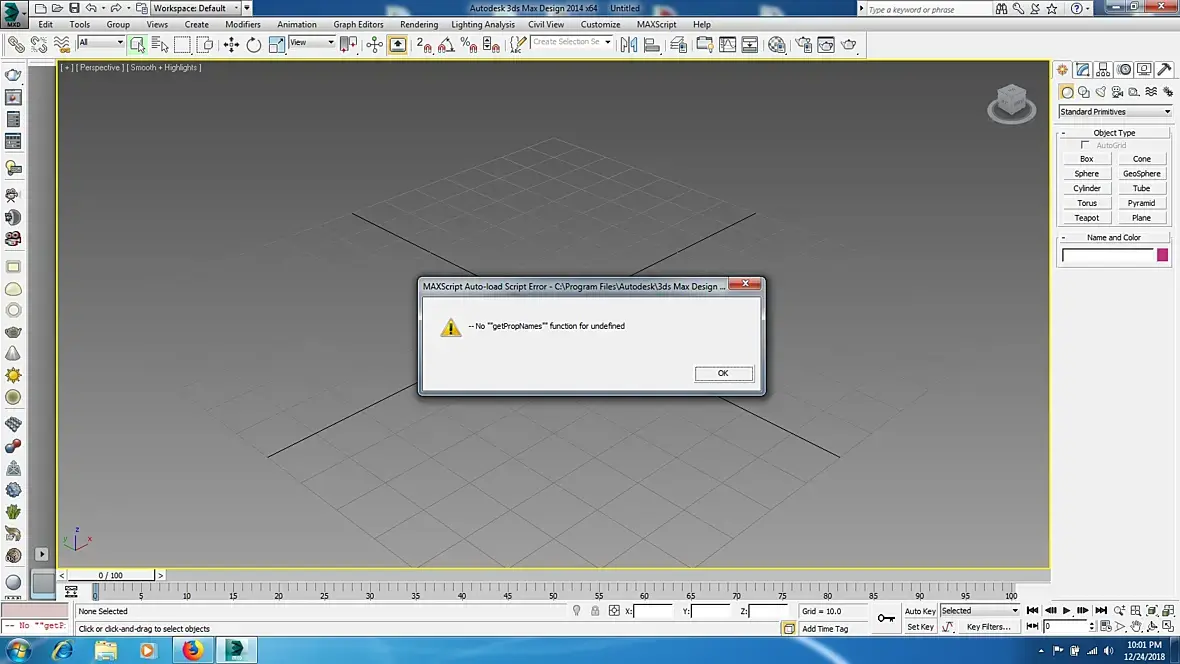Open the Render Setup dialog
Viewport: 1180px width, 664px height.
804,45
